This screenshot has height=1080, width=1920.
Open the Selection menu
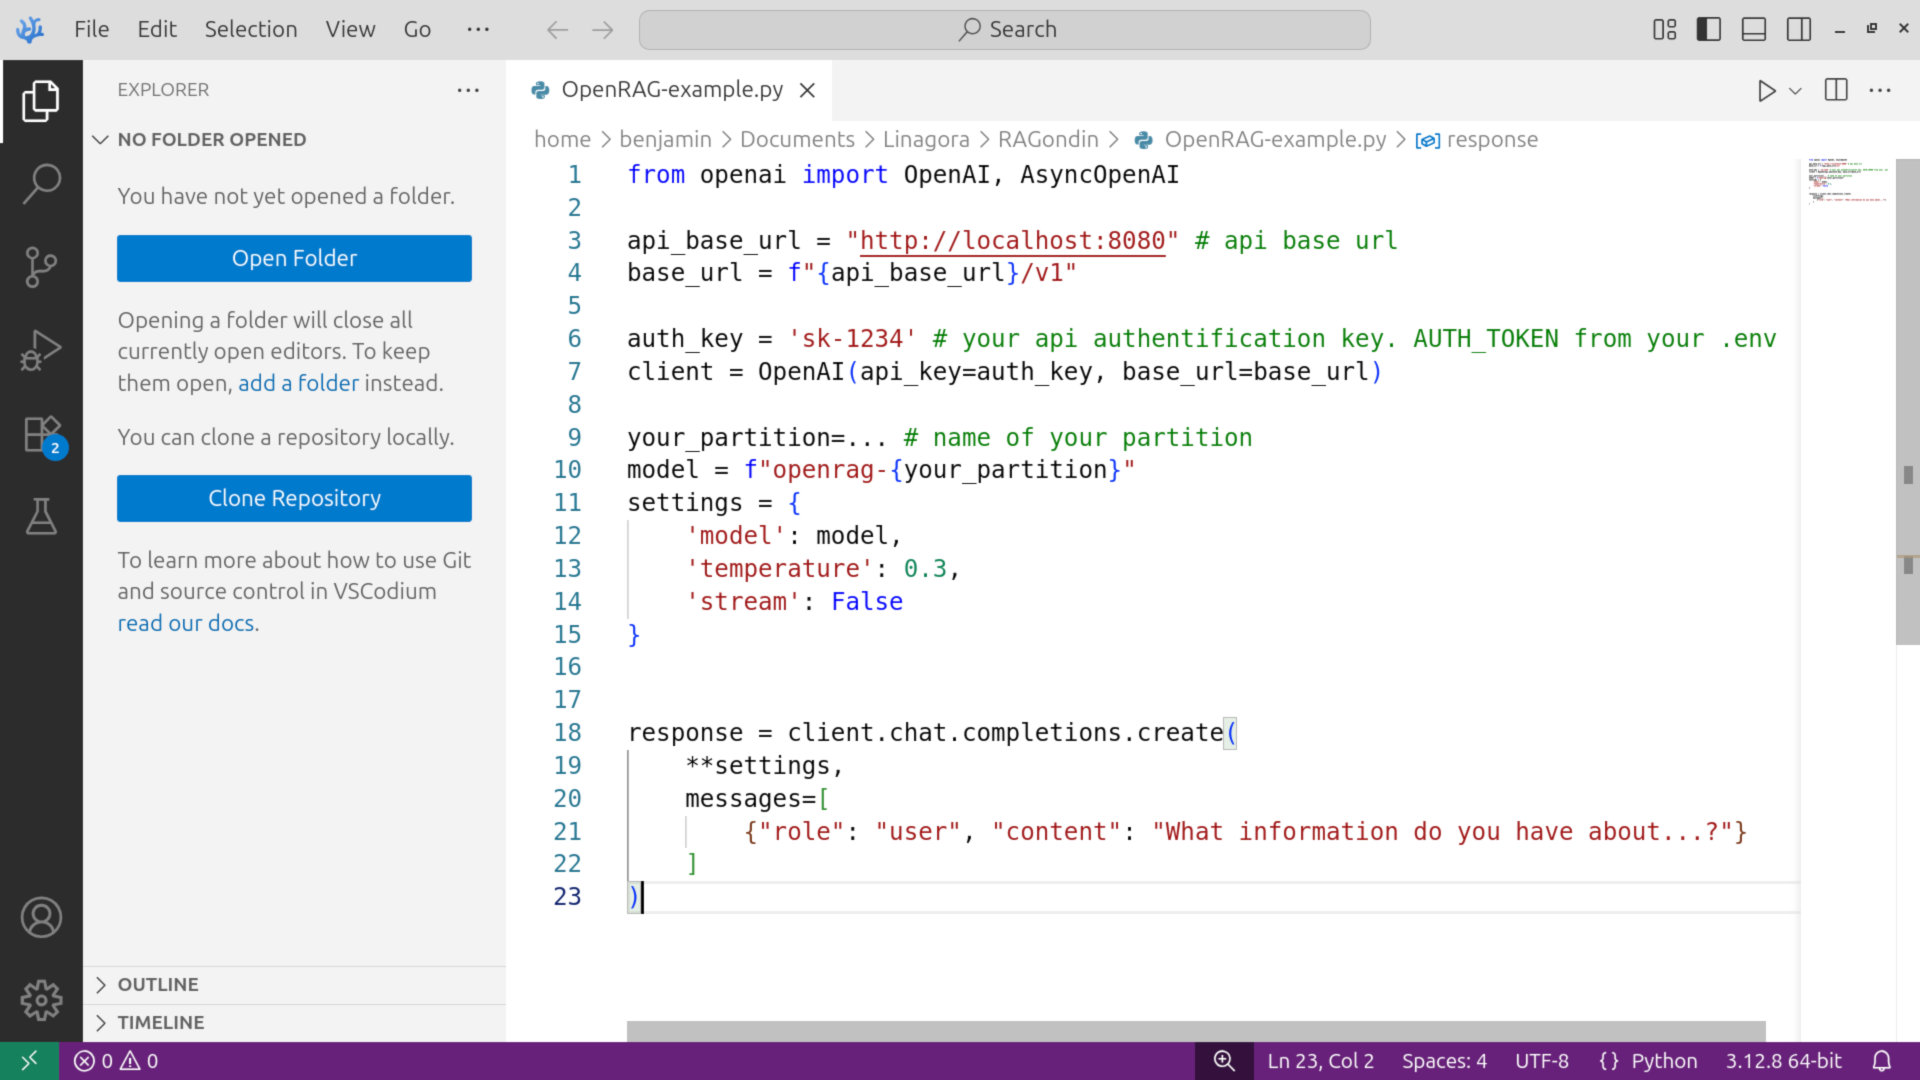point(251,30)
